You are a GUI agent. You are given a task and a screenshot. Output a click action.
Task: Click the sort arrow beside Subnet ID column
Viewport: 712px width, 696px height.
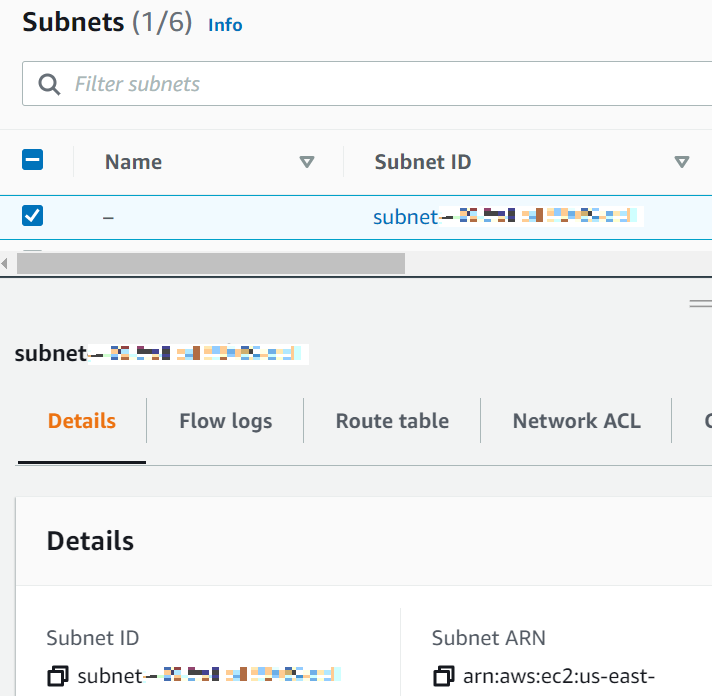[x=682, y=162]
